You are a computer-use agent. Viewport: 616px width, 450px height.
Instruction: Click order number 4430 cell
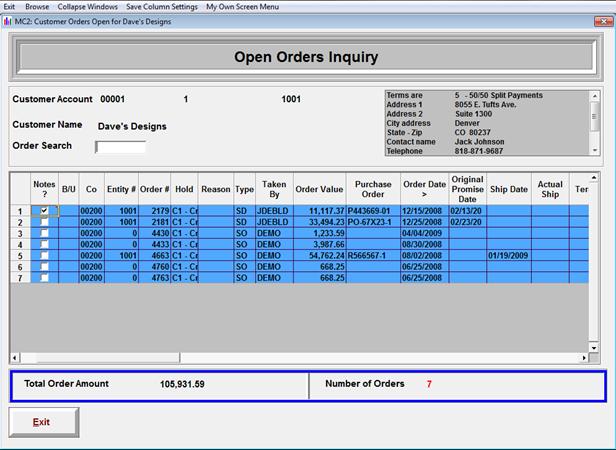point(154,233)
